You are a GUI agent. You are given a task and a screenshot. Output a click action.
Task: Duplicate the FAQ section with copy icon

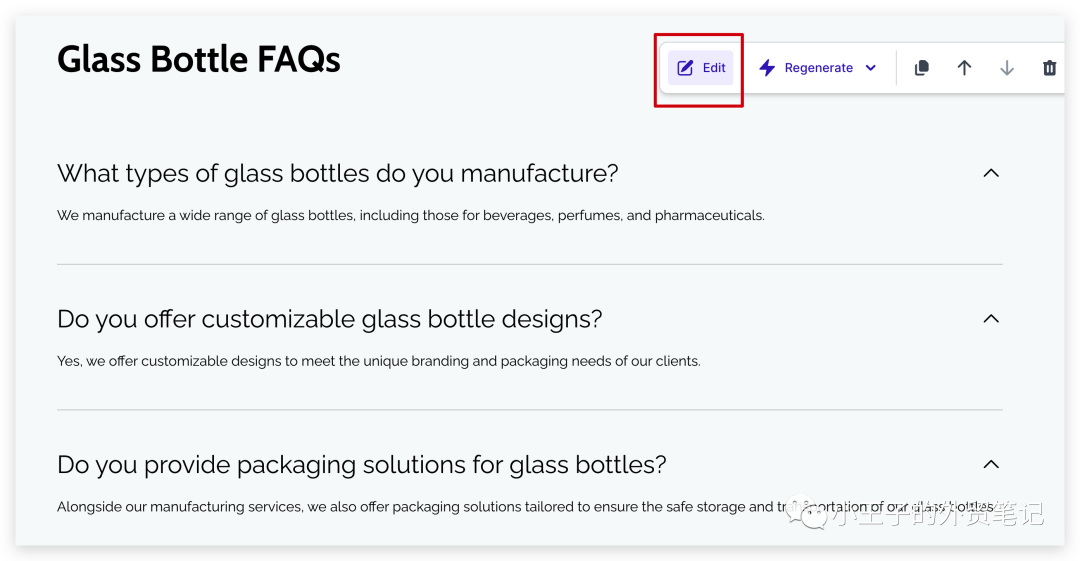922,68
